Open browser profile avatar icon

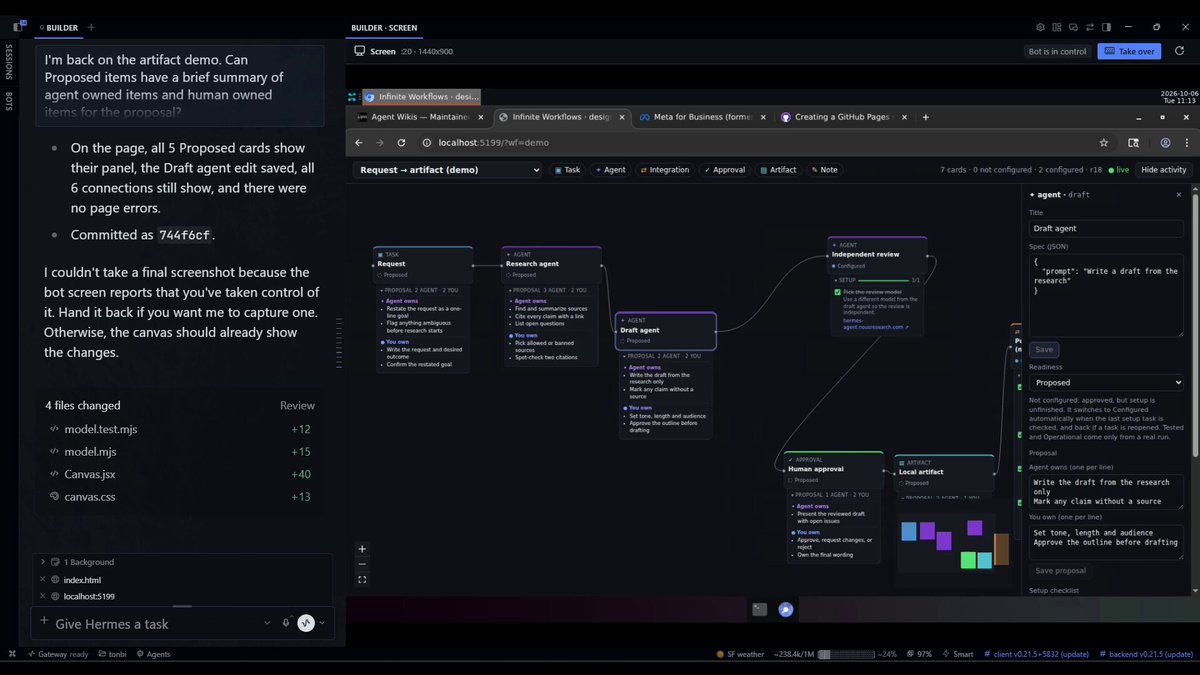click(1165, 143)
